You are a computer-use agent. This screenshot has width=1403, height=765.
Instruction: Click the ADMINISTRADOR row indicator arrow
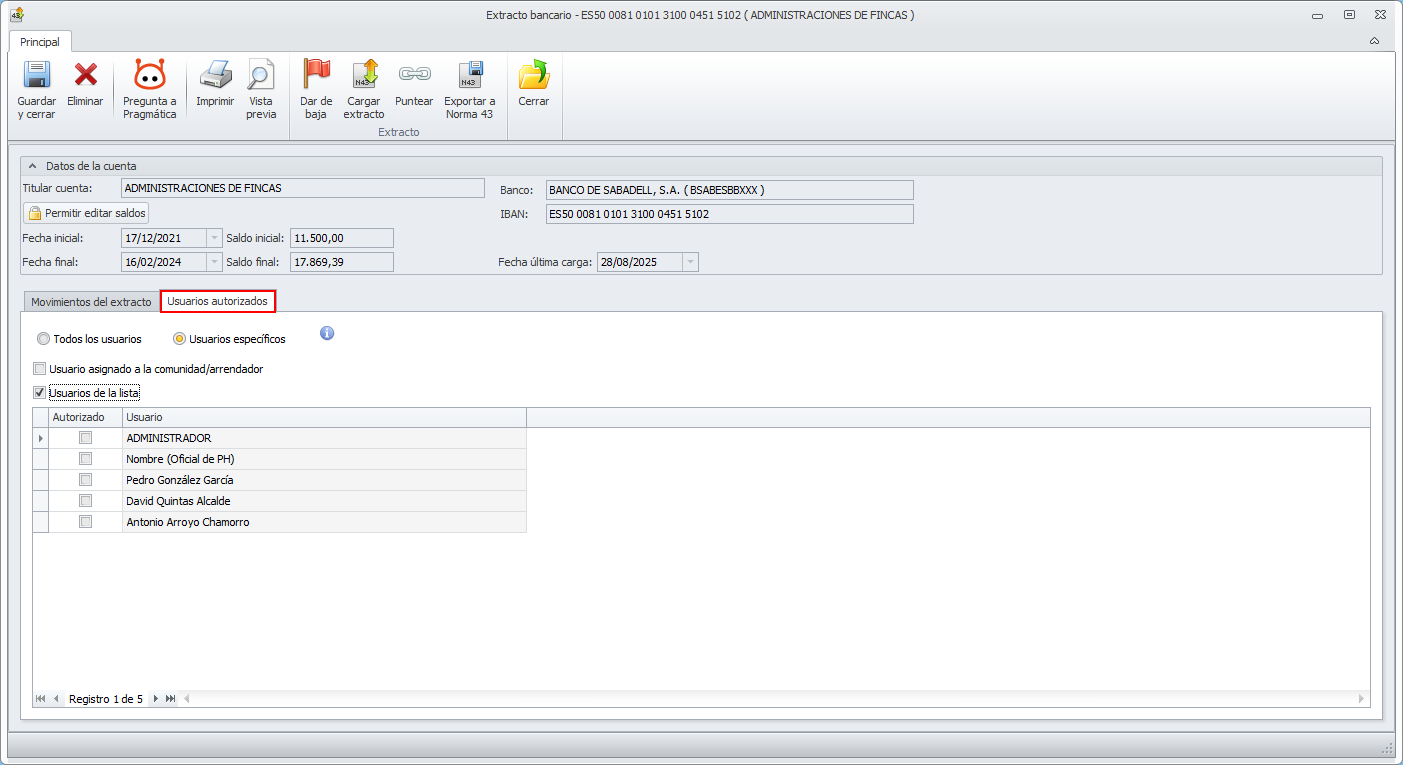tap(41, 438)
